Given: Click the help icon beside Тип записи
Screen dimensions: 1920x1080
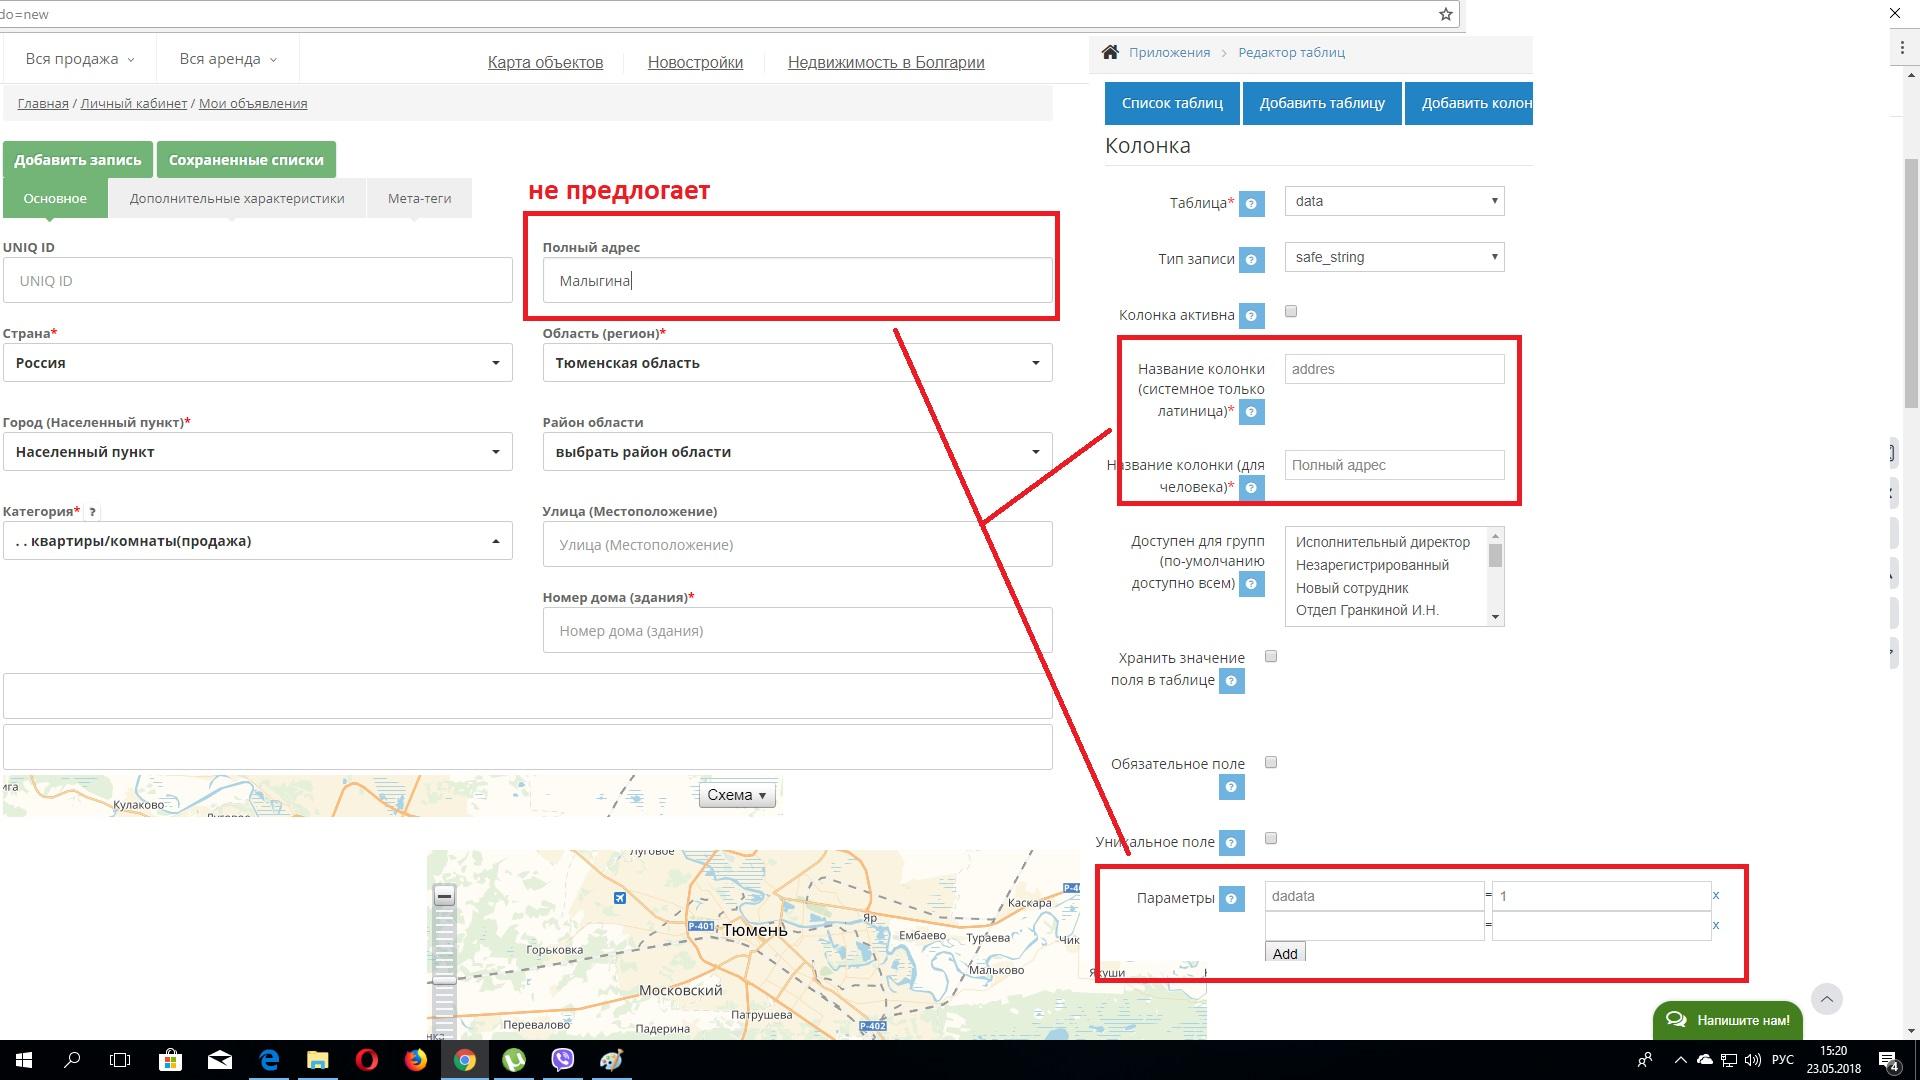Looking at the screenshot, I should [x=1251, y=259].
